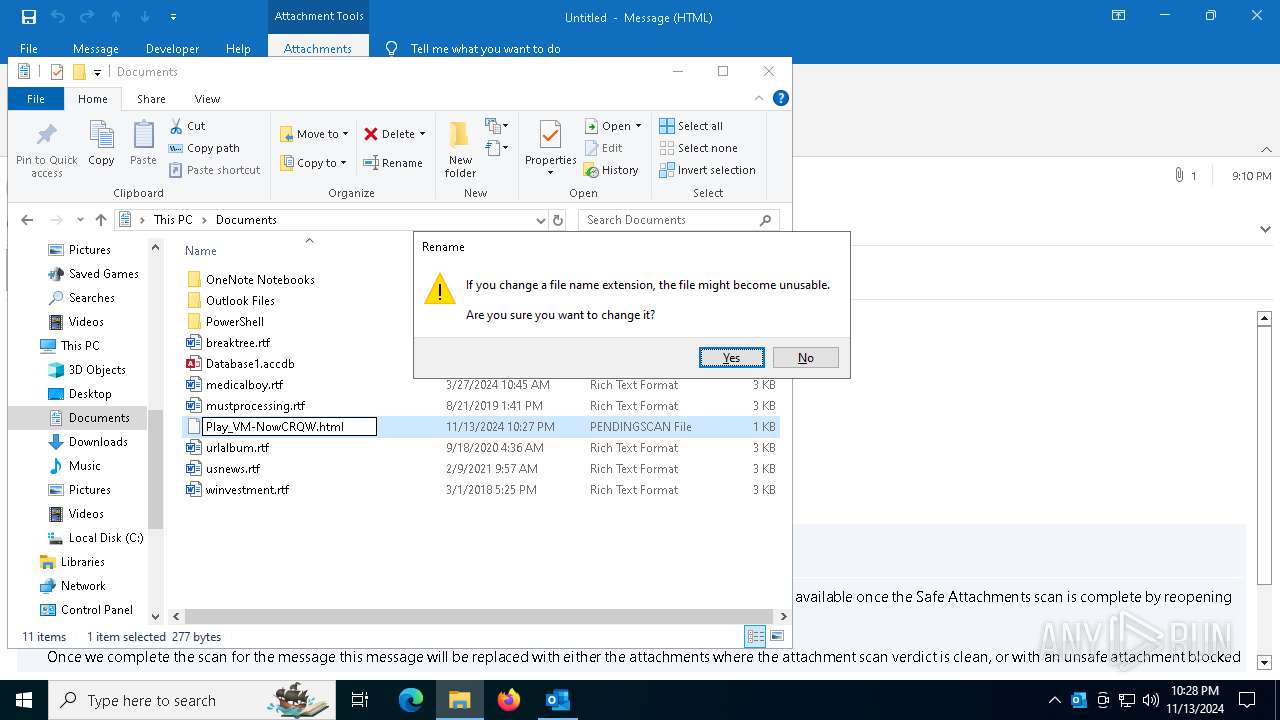Refresh the Documents folder
Image resolution: width=1280 pixels, height=720 pixels.
coord(558,220)
